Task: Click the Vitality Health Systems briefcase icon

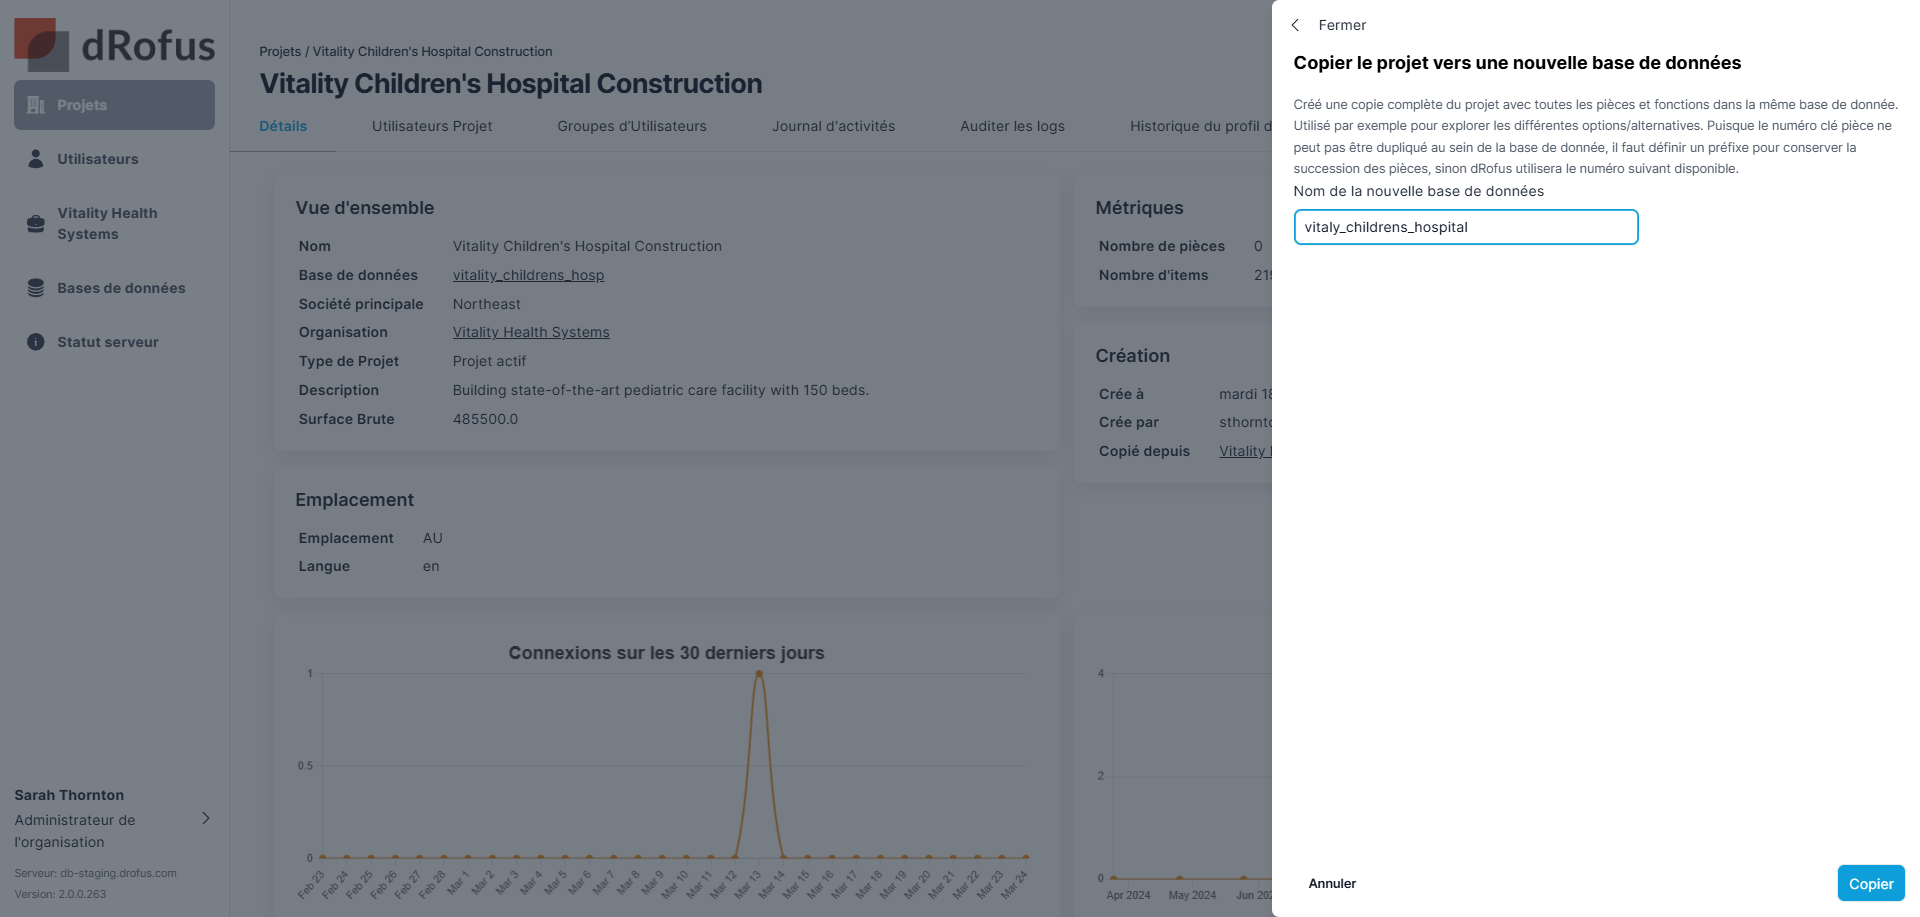Action: click(36, 224)
